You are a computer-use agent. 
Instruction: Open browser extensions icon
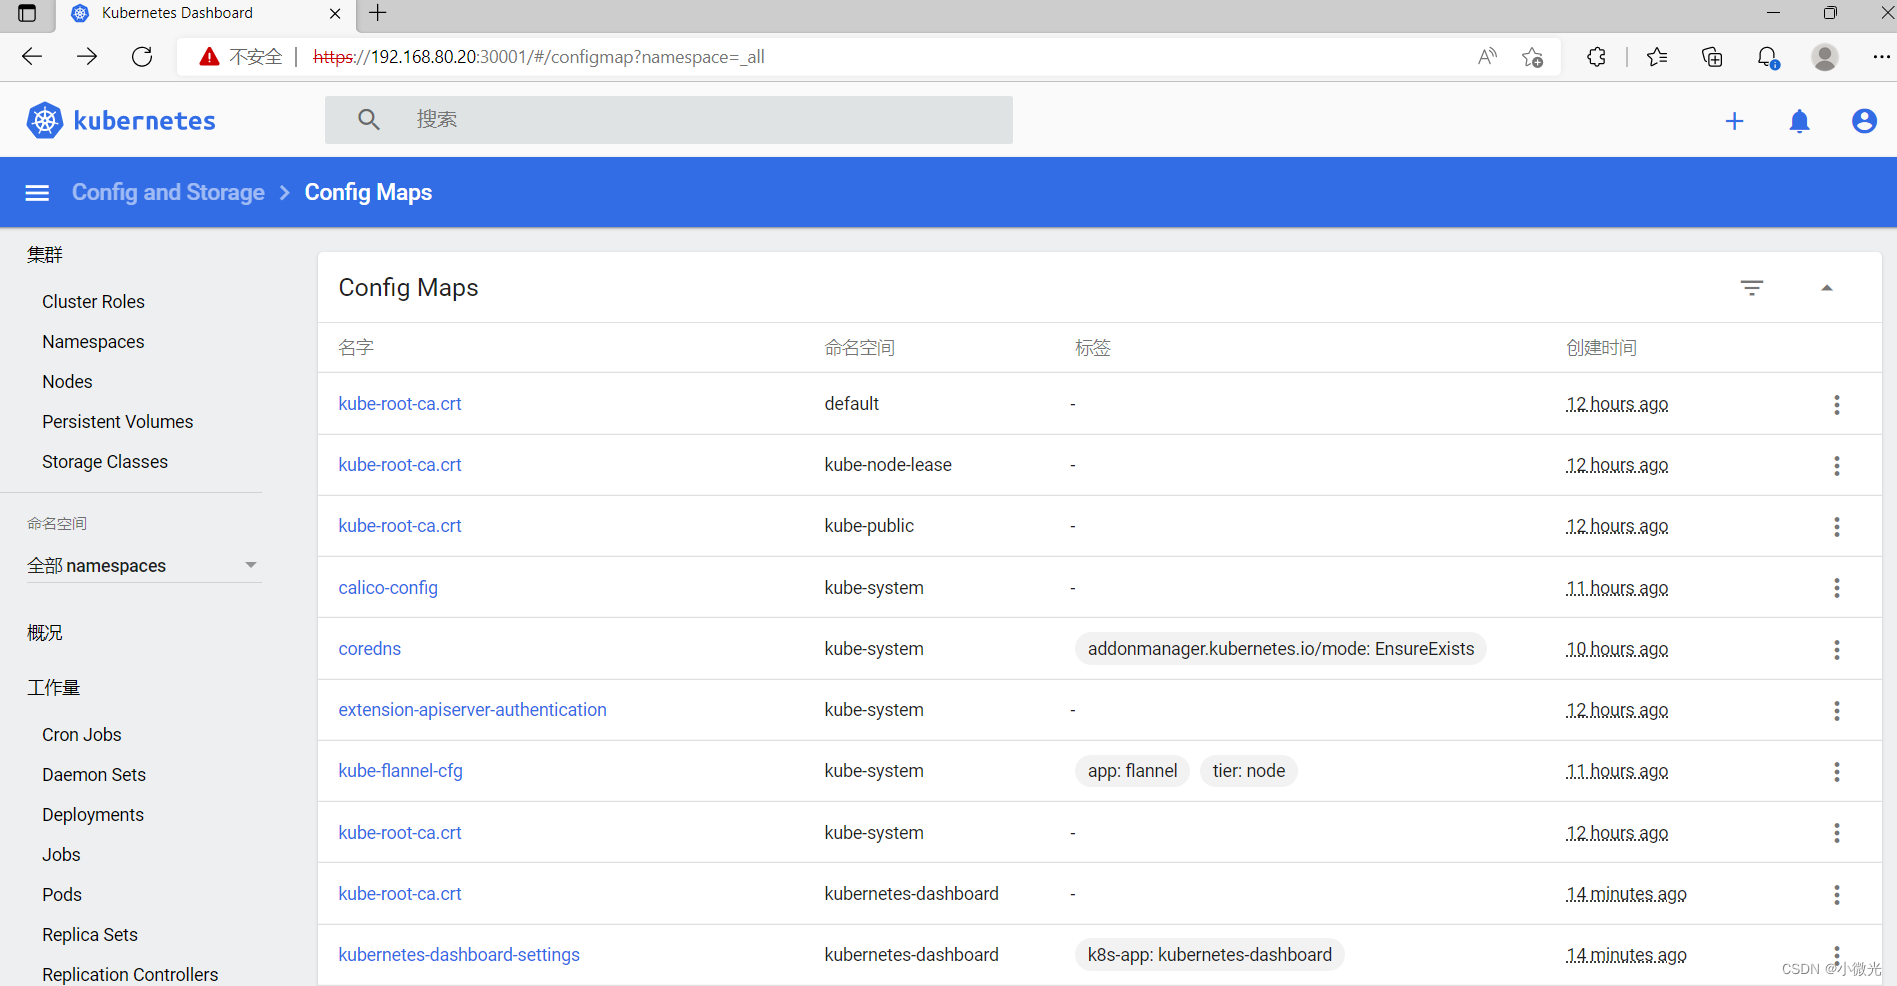1596,57
